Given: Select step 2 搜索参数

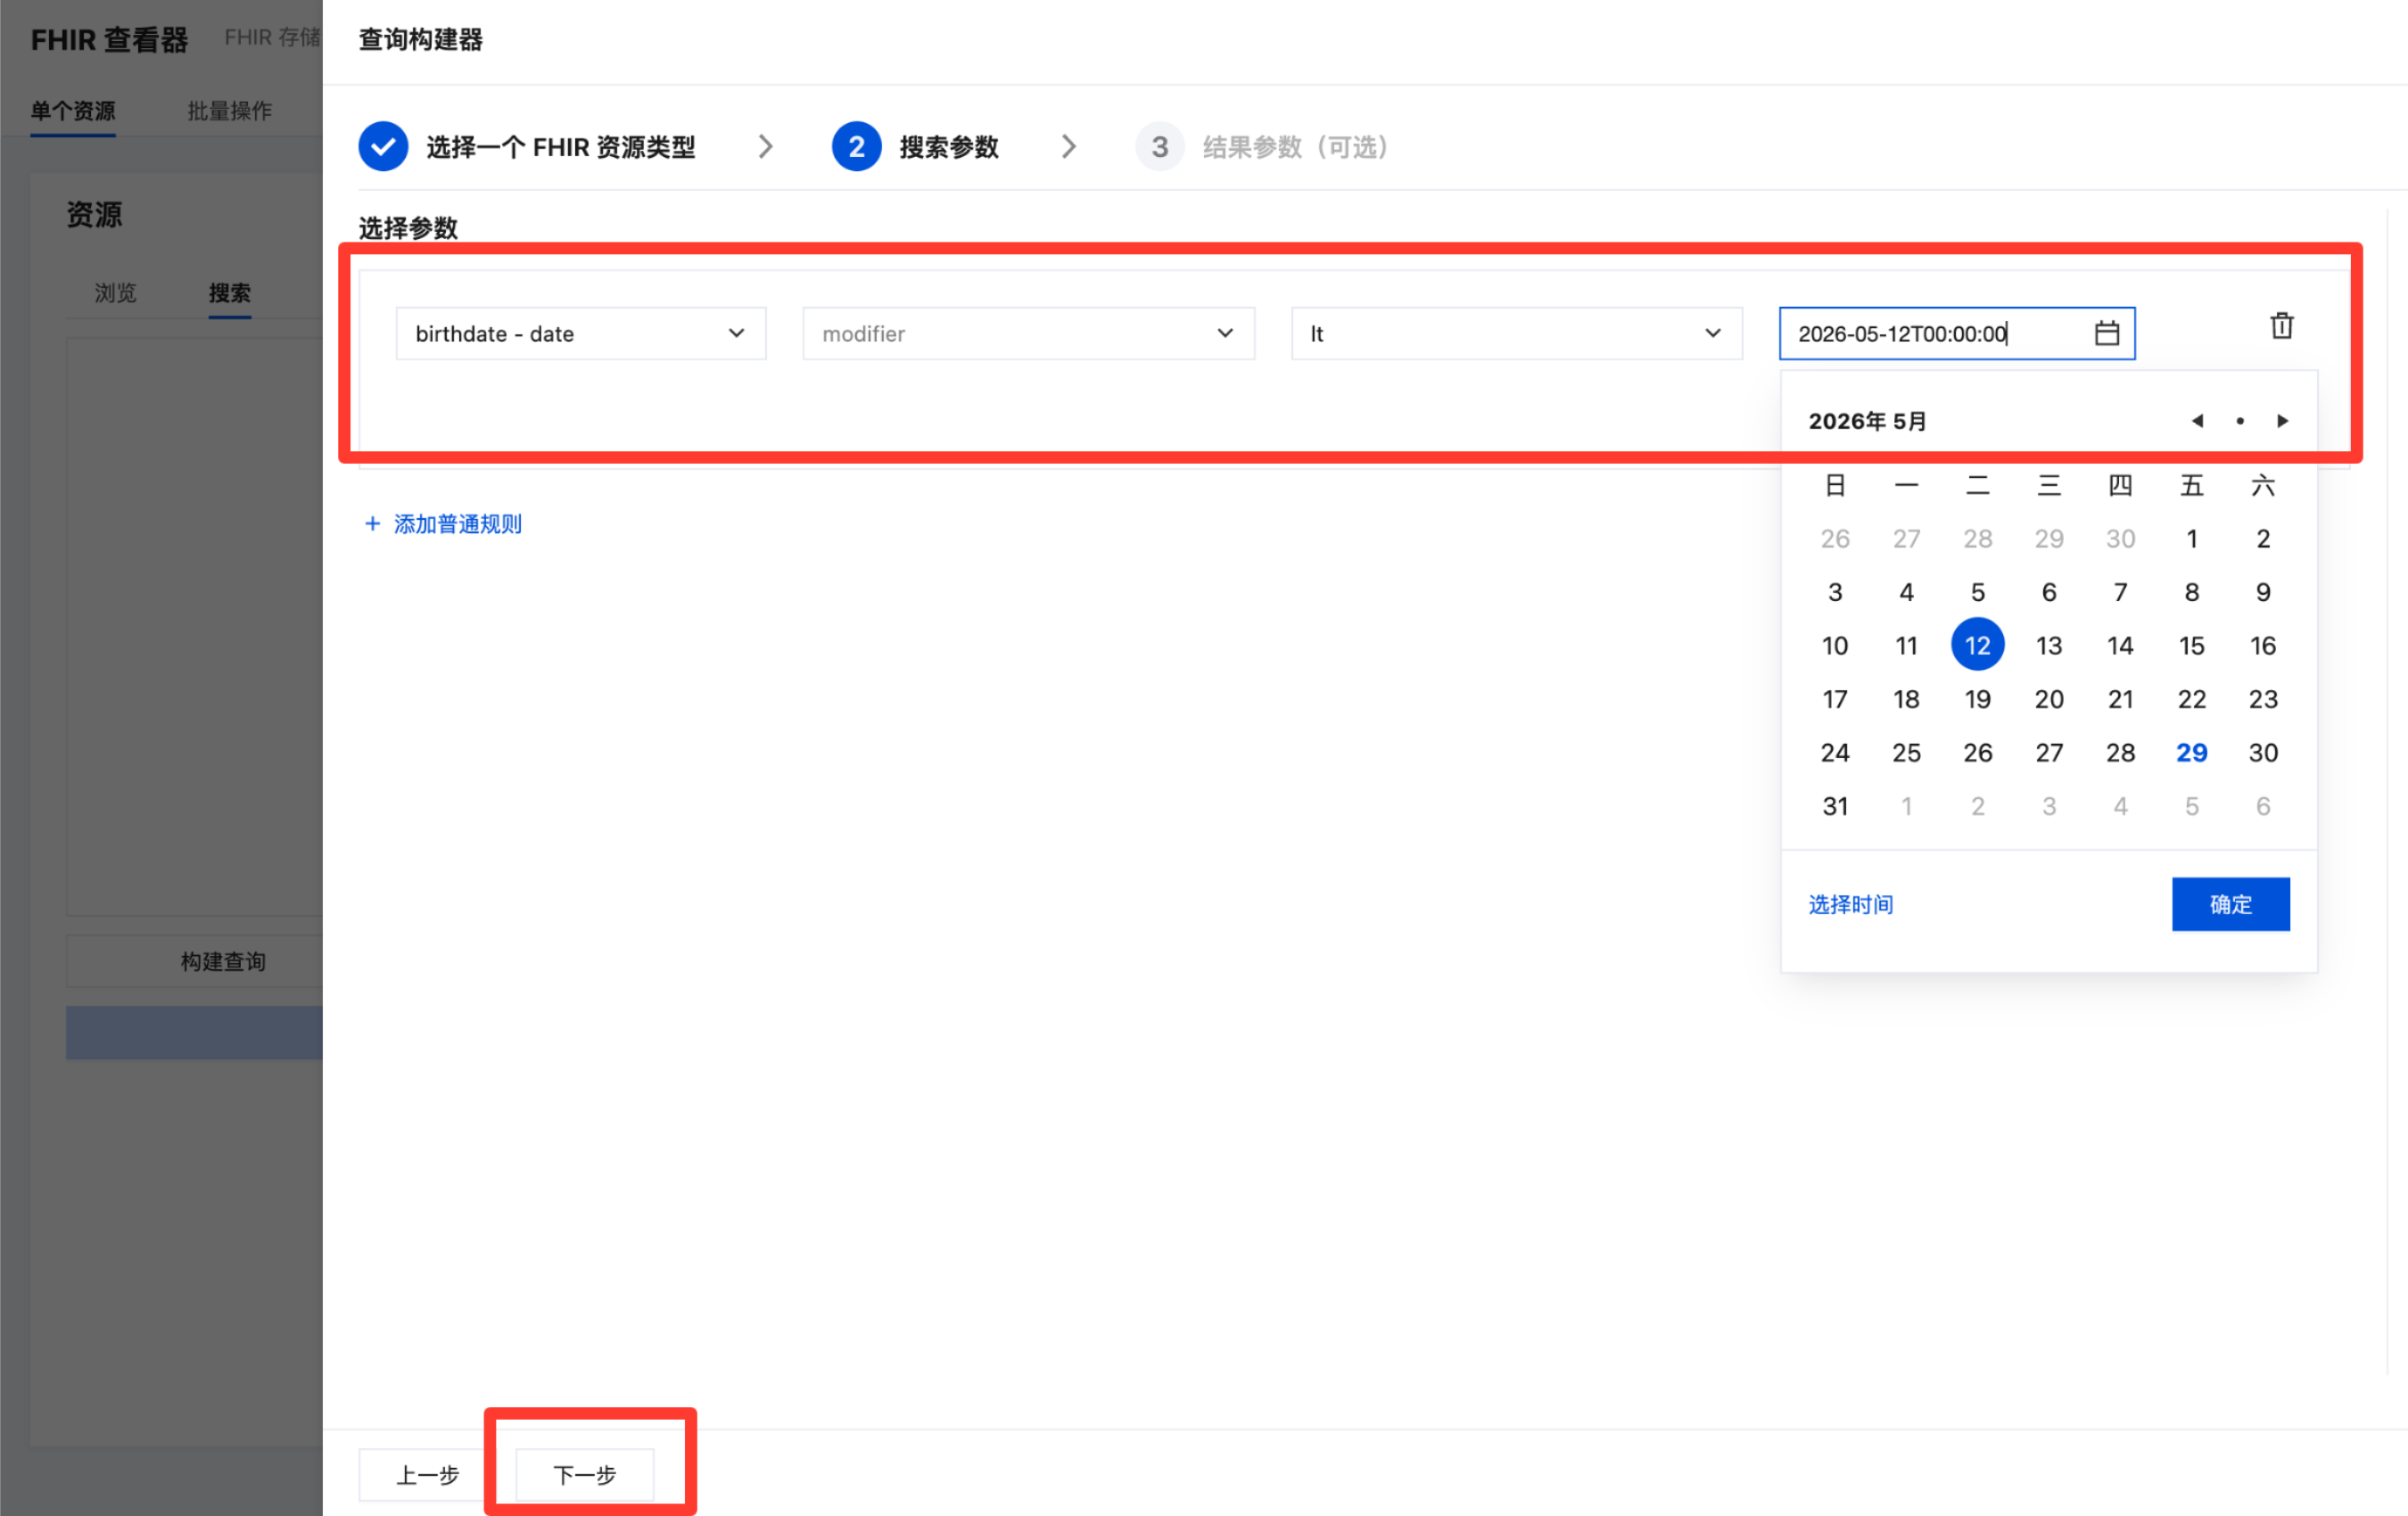Looking at the screenshot, I should pyautogui.click(x=915, y=147).
